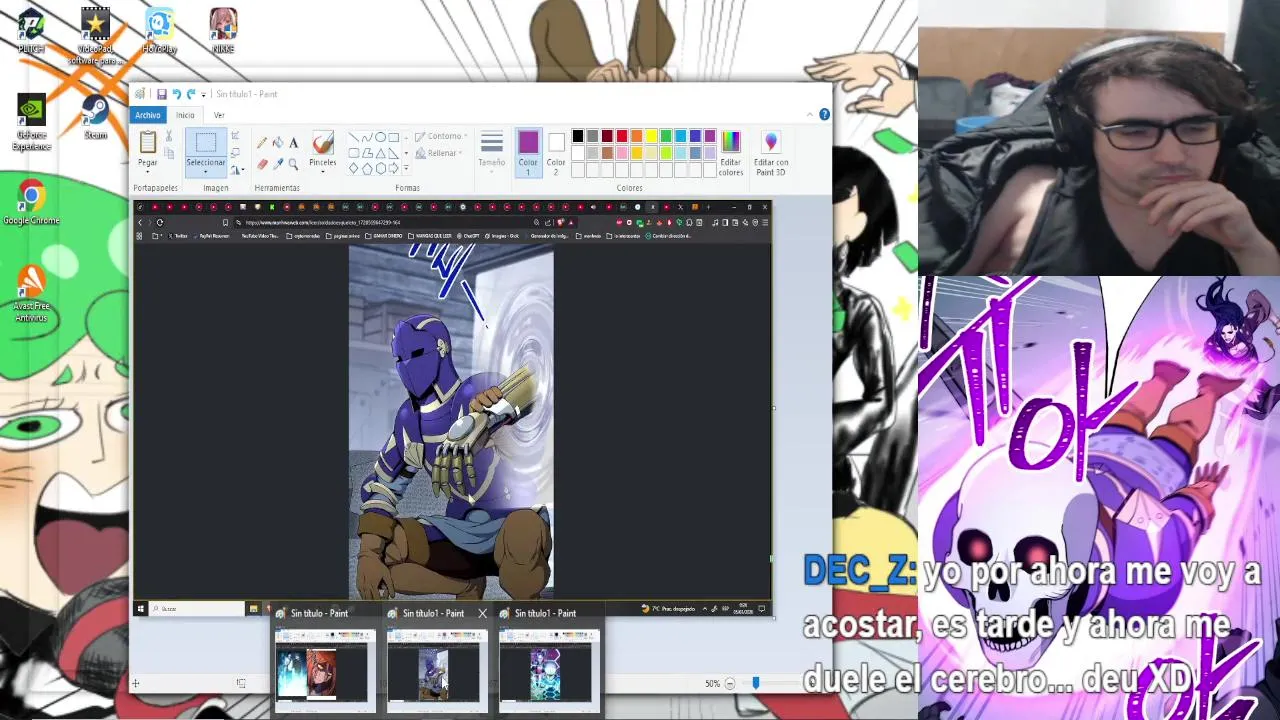This screenshot has width=1280, height=720.
Task: Click the Save icon in Paint's quick access bar
Action: 161,94
